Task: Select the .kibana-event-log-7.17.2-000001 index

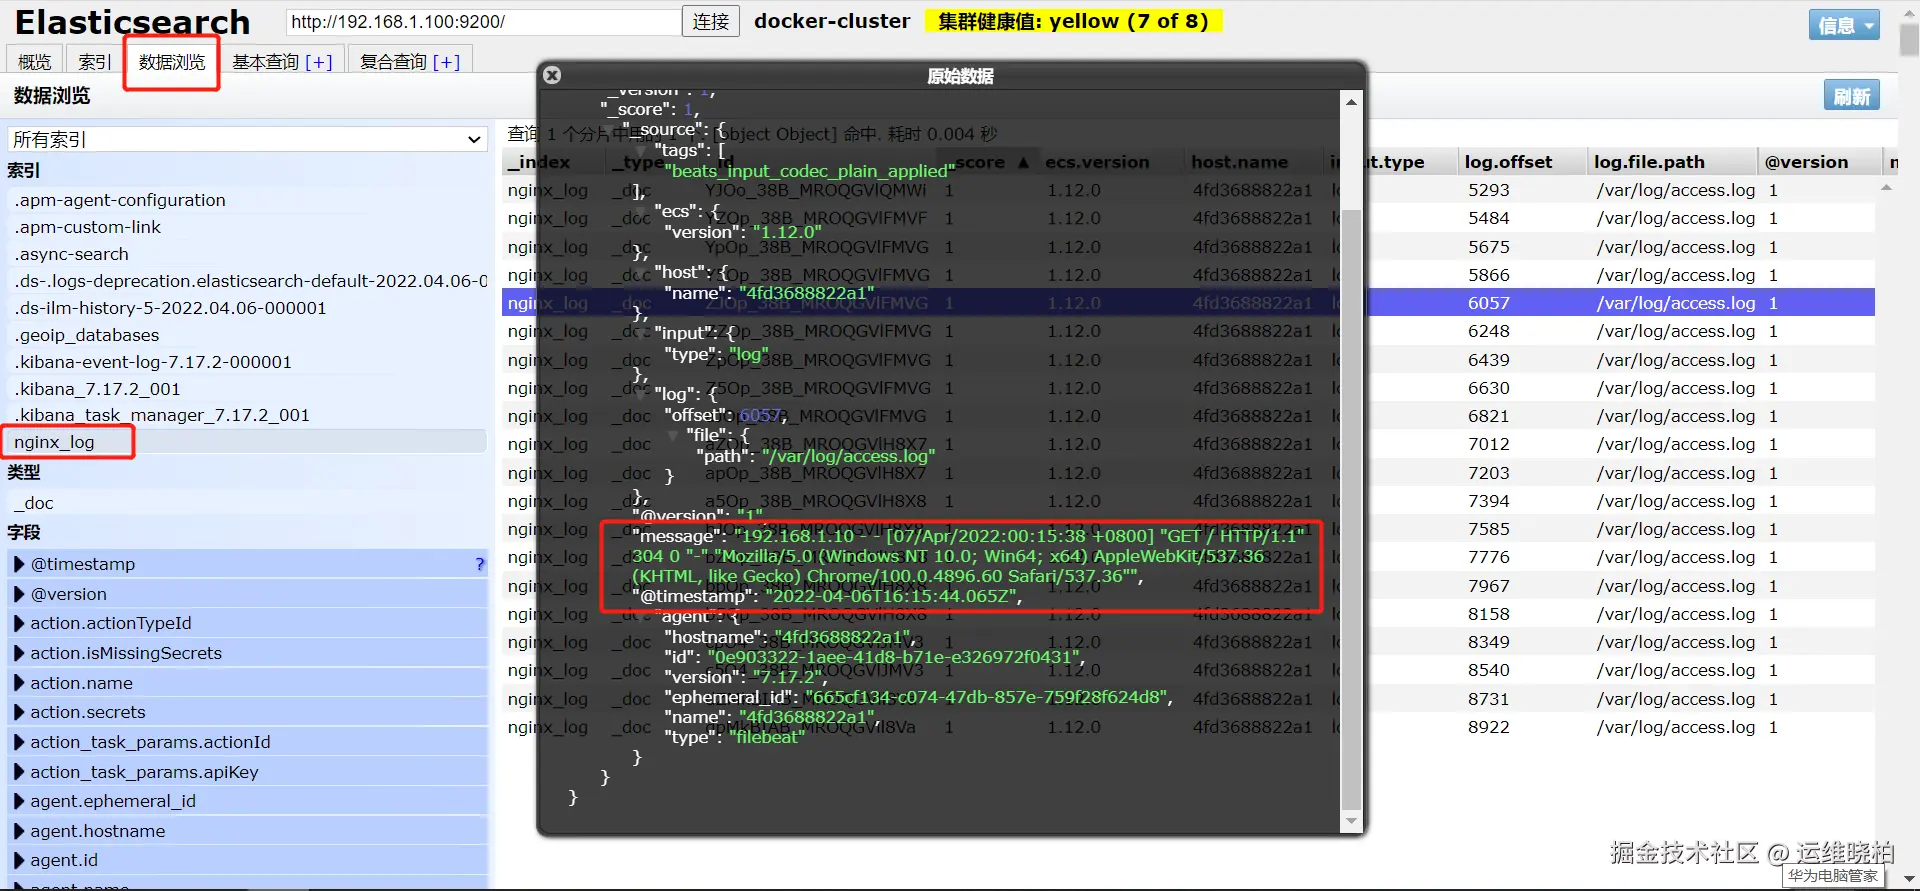Action: pyautogui.click(x=247, y=362)
